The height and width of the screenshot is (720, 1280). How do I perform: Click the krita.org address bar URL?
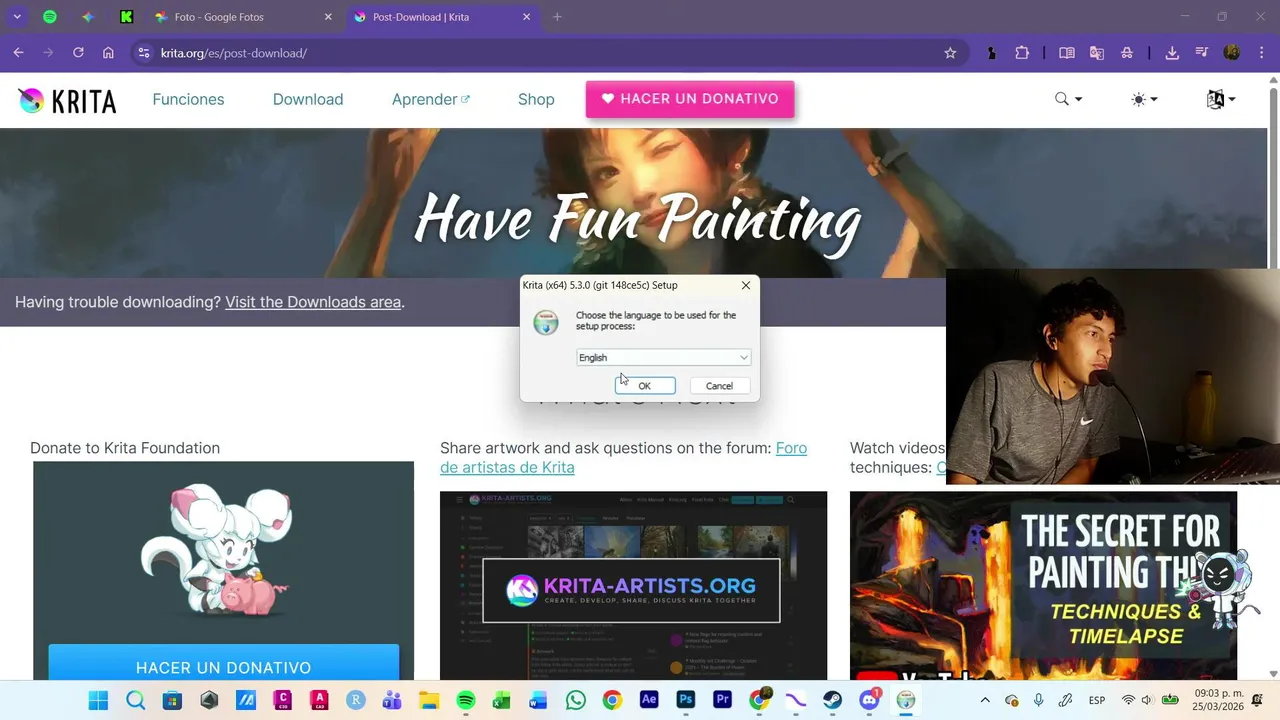coord(234,53)
